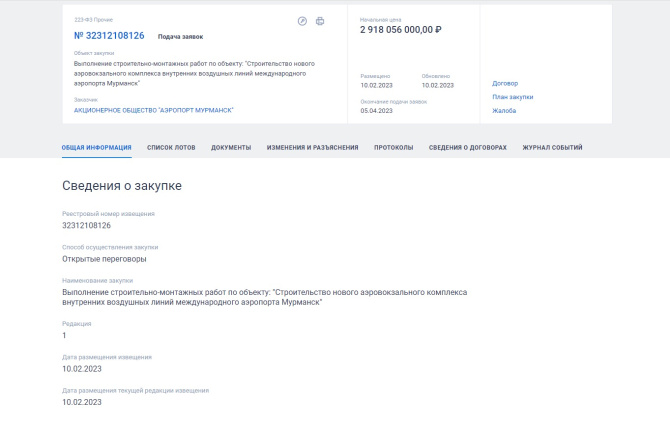The width and height of the screenshot is (670, 427).
Task: Switch to the Протоколы tab
Action: coord(393,147)
